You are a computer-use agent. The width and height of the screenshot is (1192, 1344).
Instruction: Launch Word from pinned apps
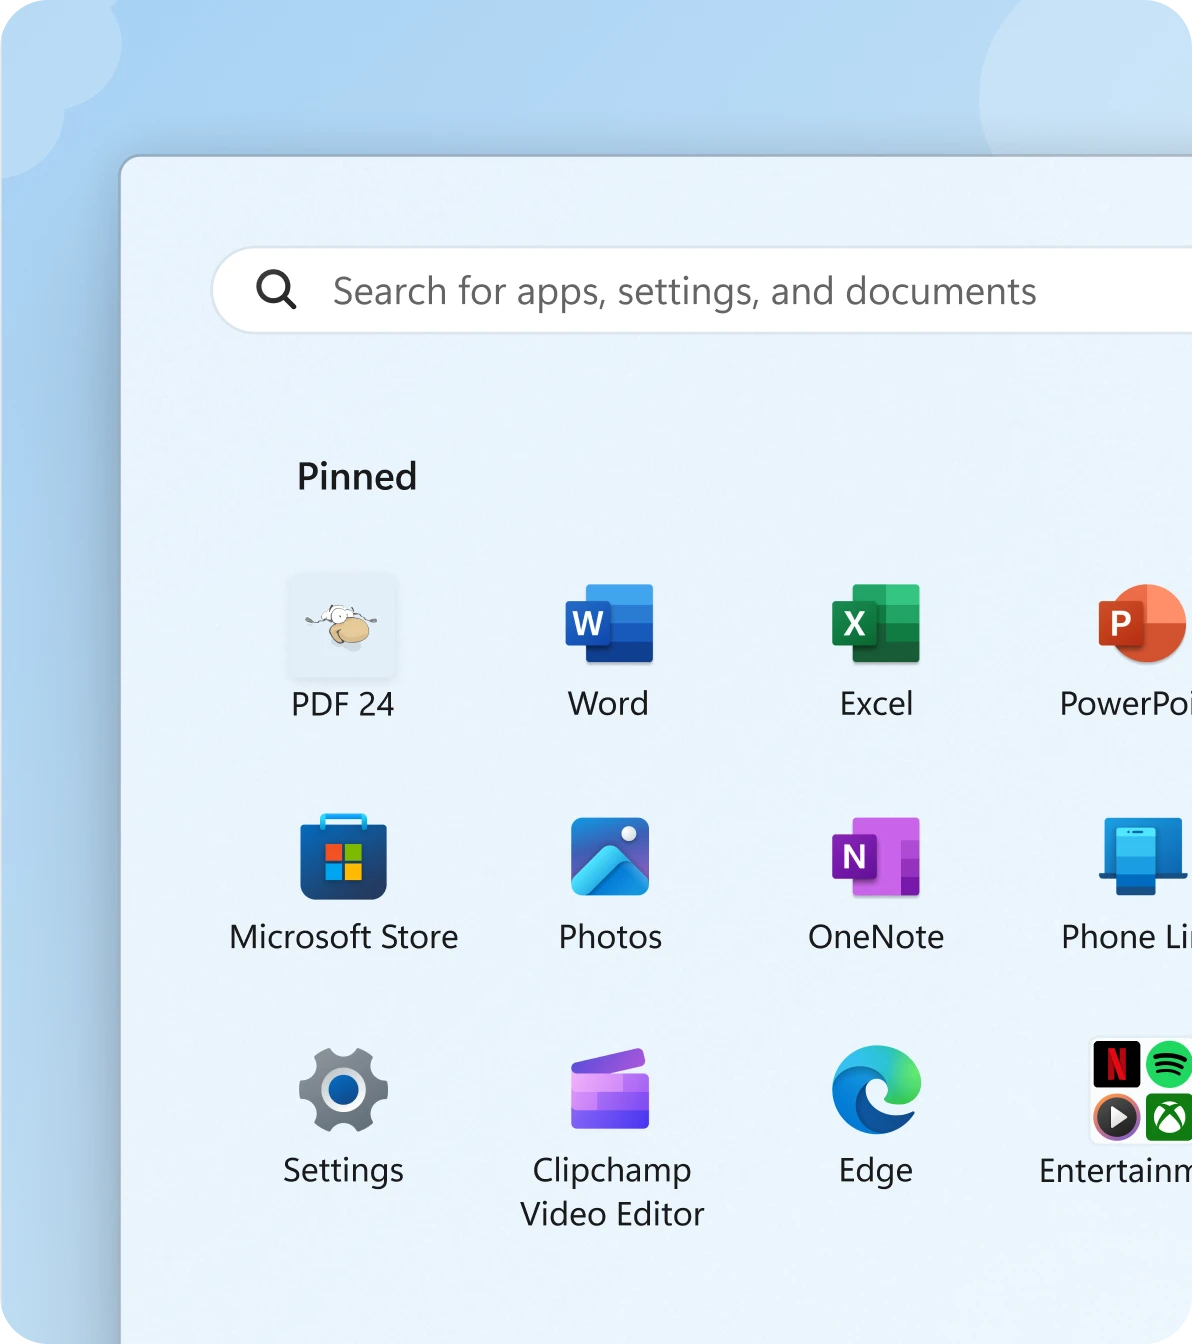coord(609,624)
